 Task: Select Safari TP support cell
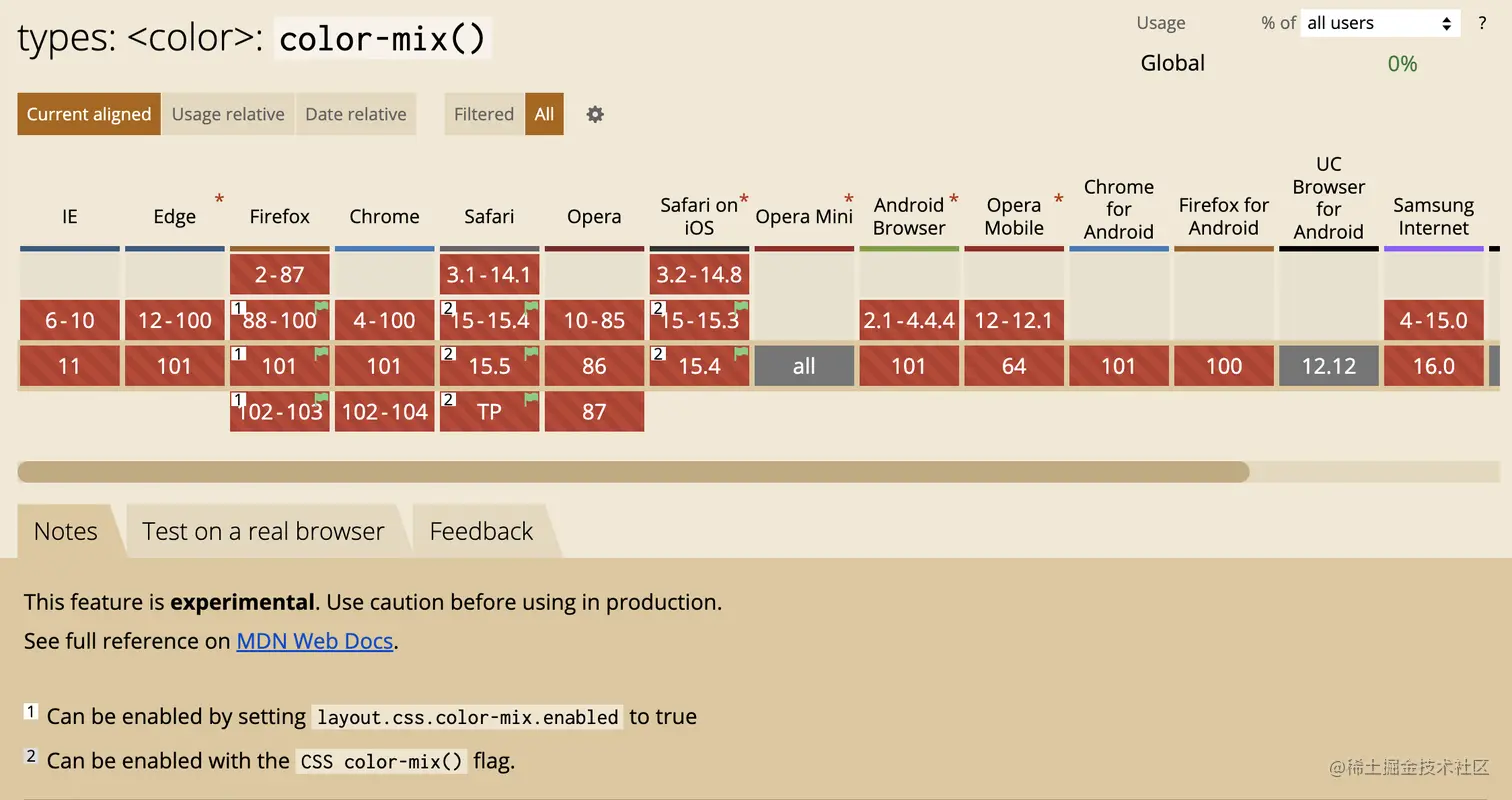tap(489, 411)
